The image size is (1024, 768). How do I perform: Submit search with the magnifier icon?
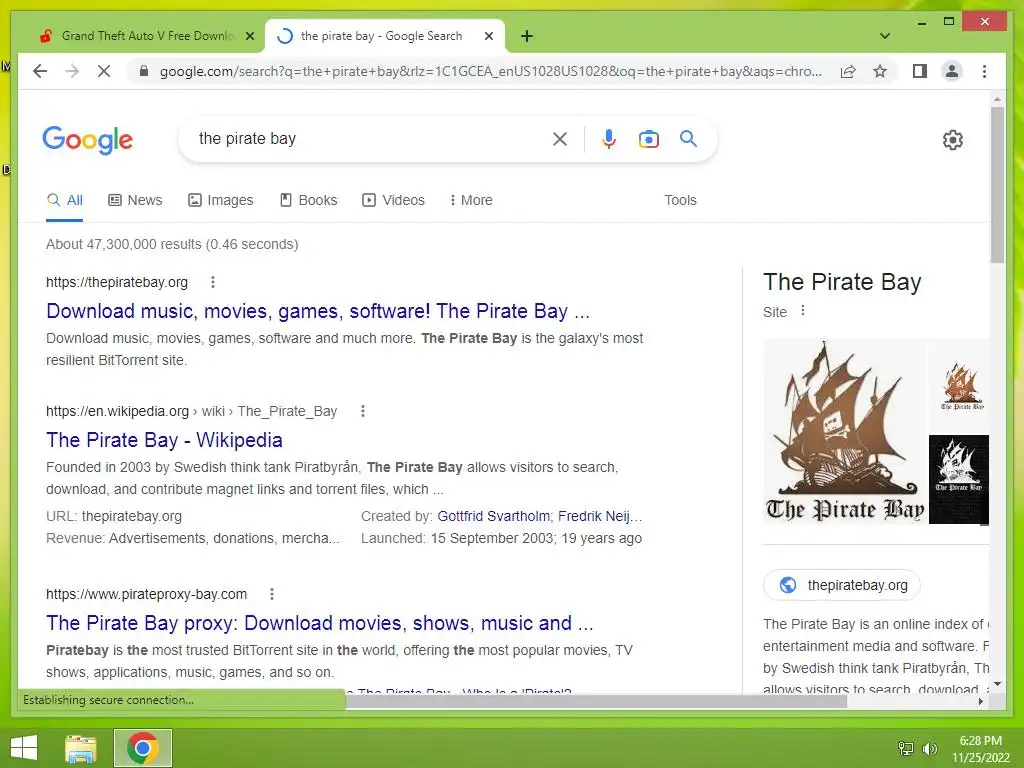point(688,138)
